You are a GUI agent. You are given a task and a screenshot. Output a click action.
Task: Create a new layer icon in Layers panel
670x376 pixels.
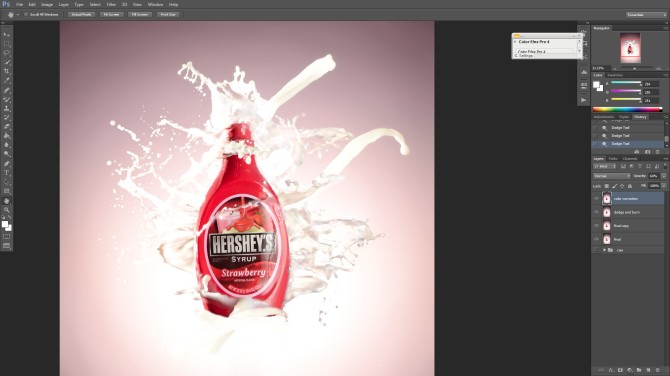click(648, 370)
